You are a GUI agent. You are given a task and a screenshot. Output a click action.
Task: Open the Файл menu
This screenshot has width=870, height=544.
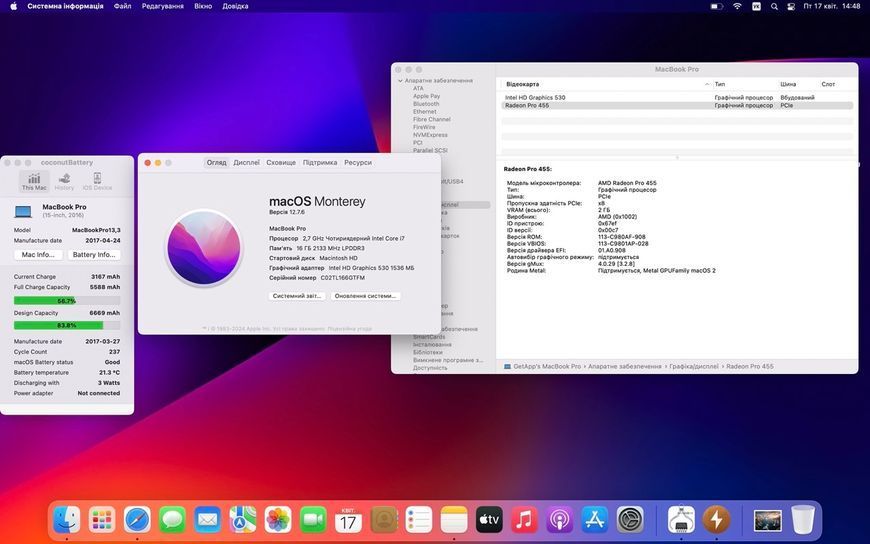pyautogui.click(x=123, y=6)
